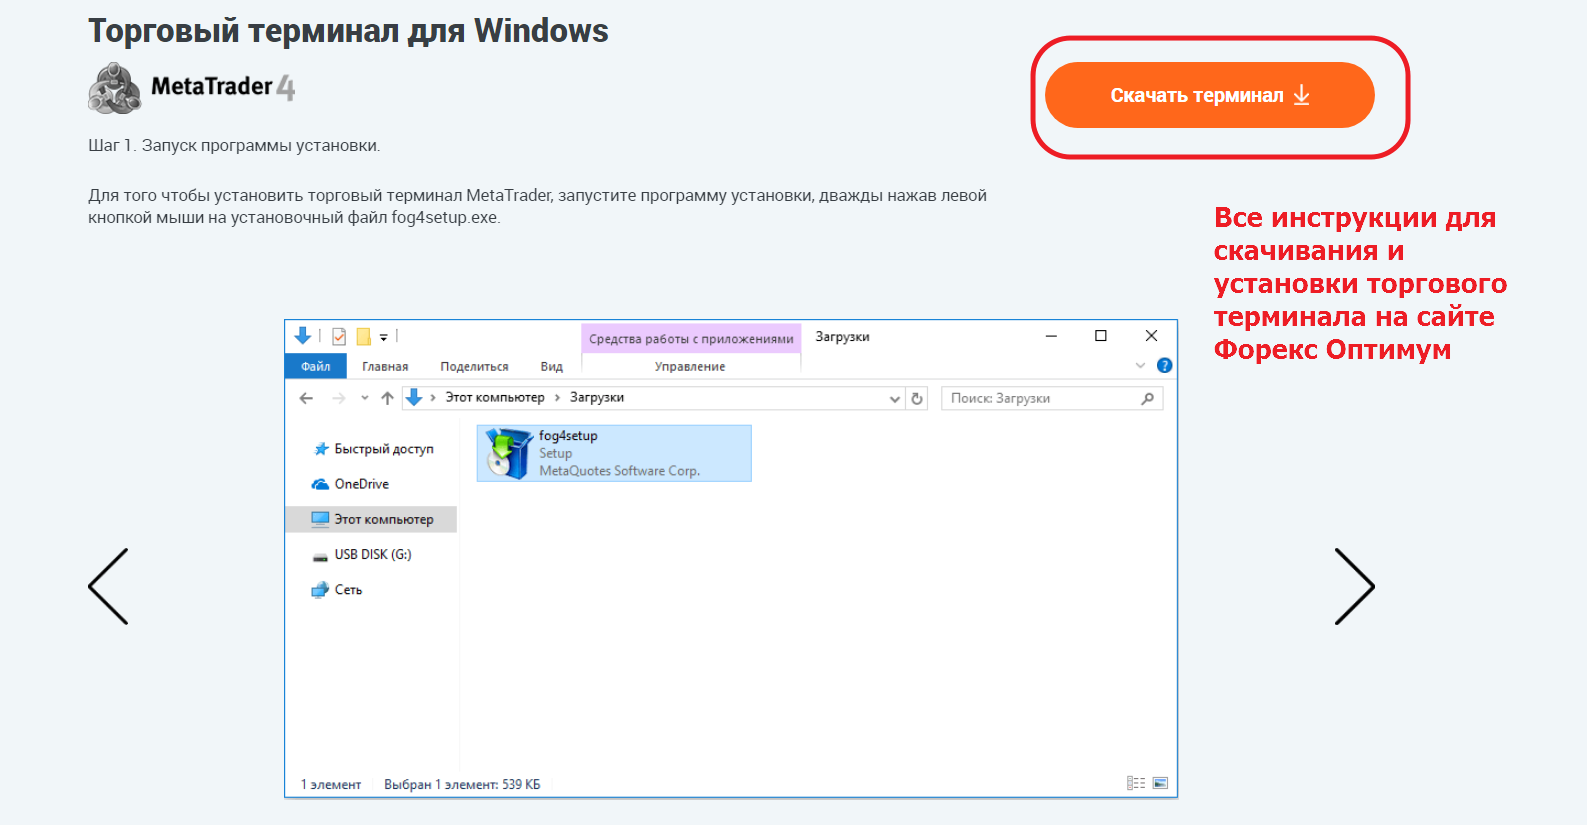
Task: Click the Скачать терминал download button
Action: (x=1209, y=95)
